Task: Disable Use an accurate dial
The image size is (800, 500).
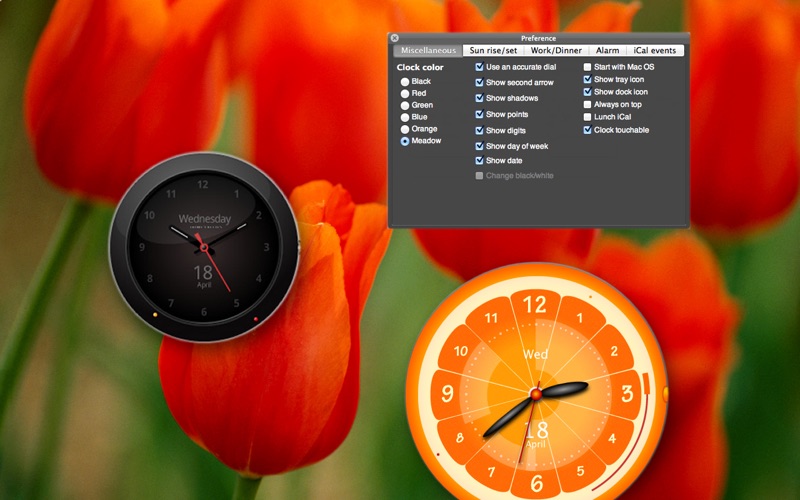Action: click(x=480, y=67)
